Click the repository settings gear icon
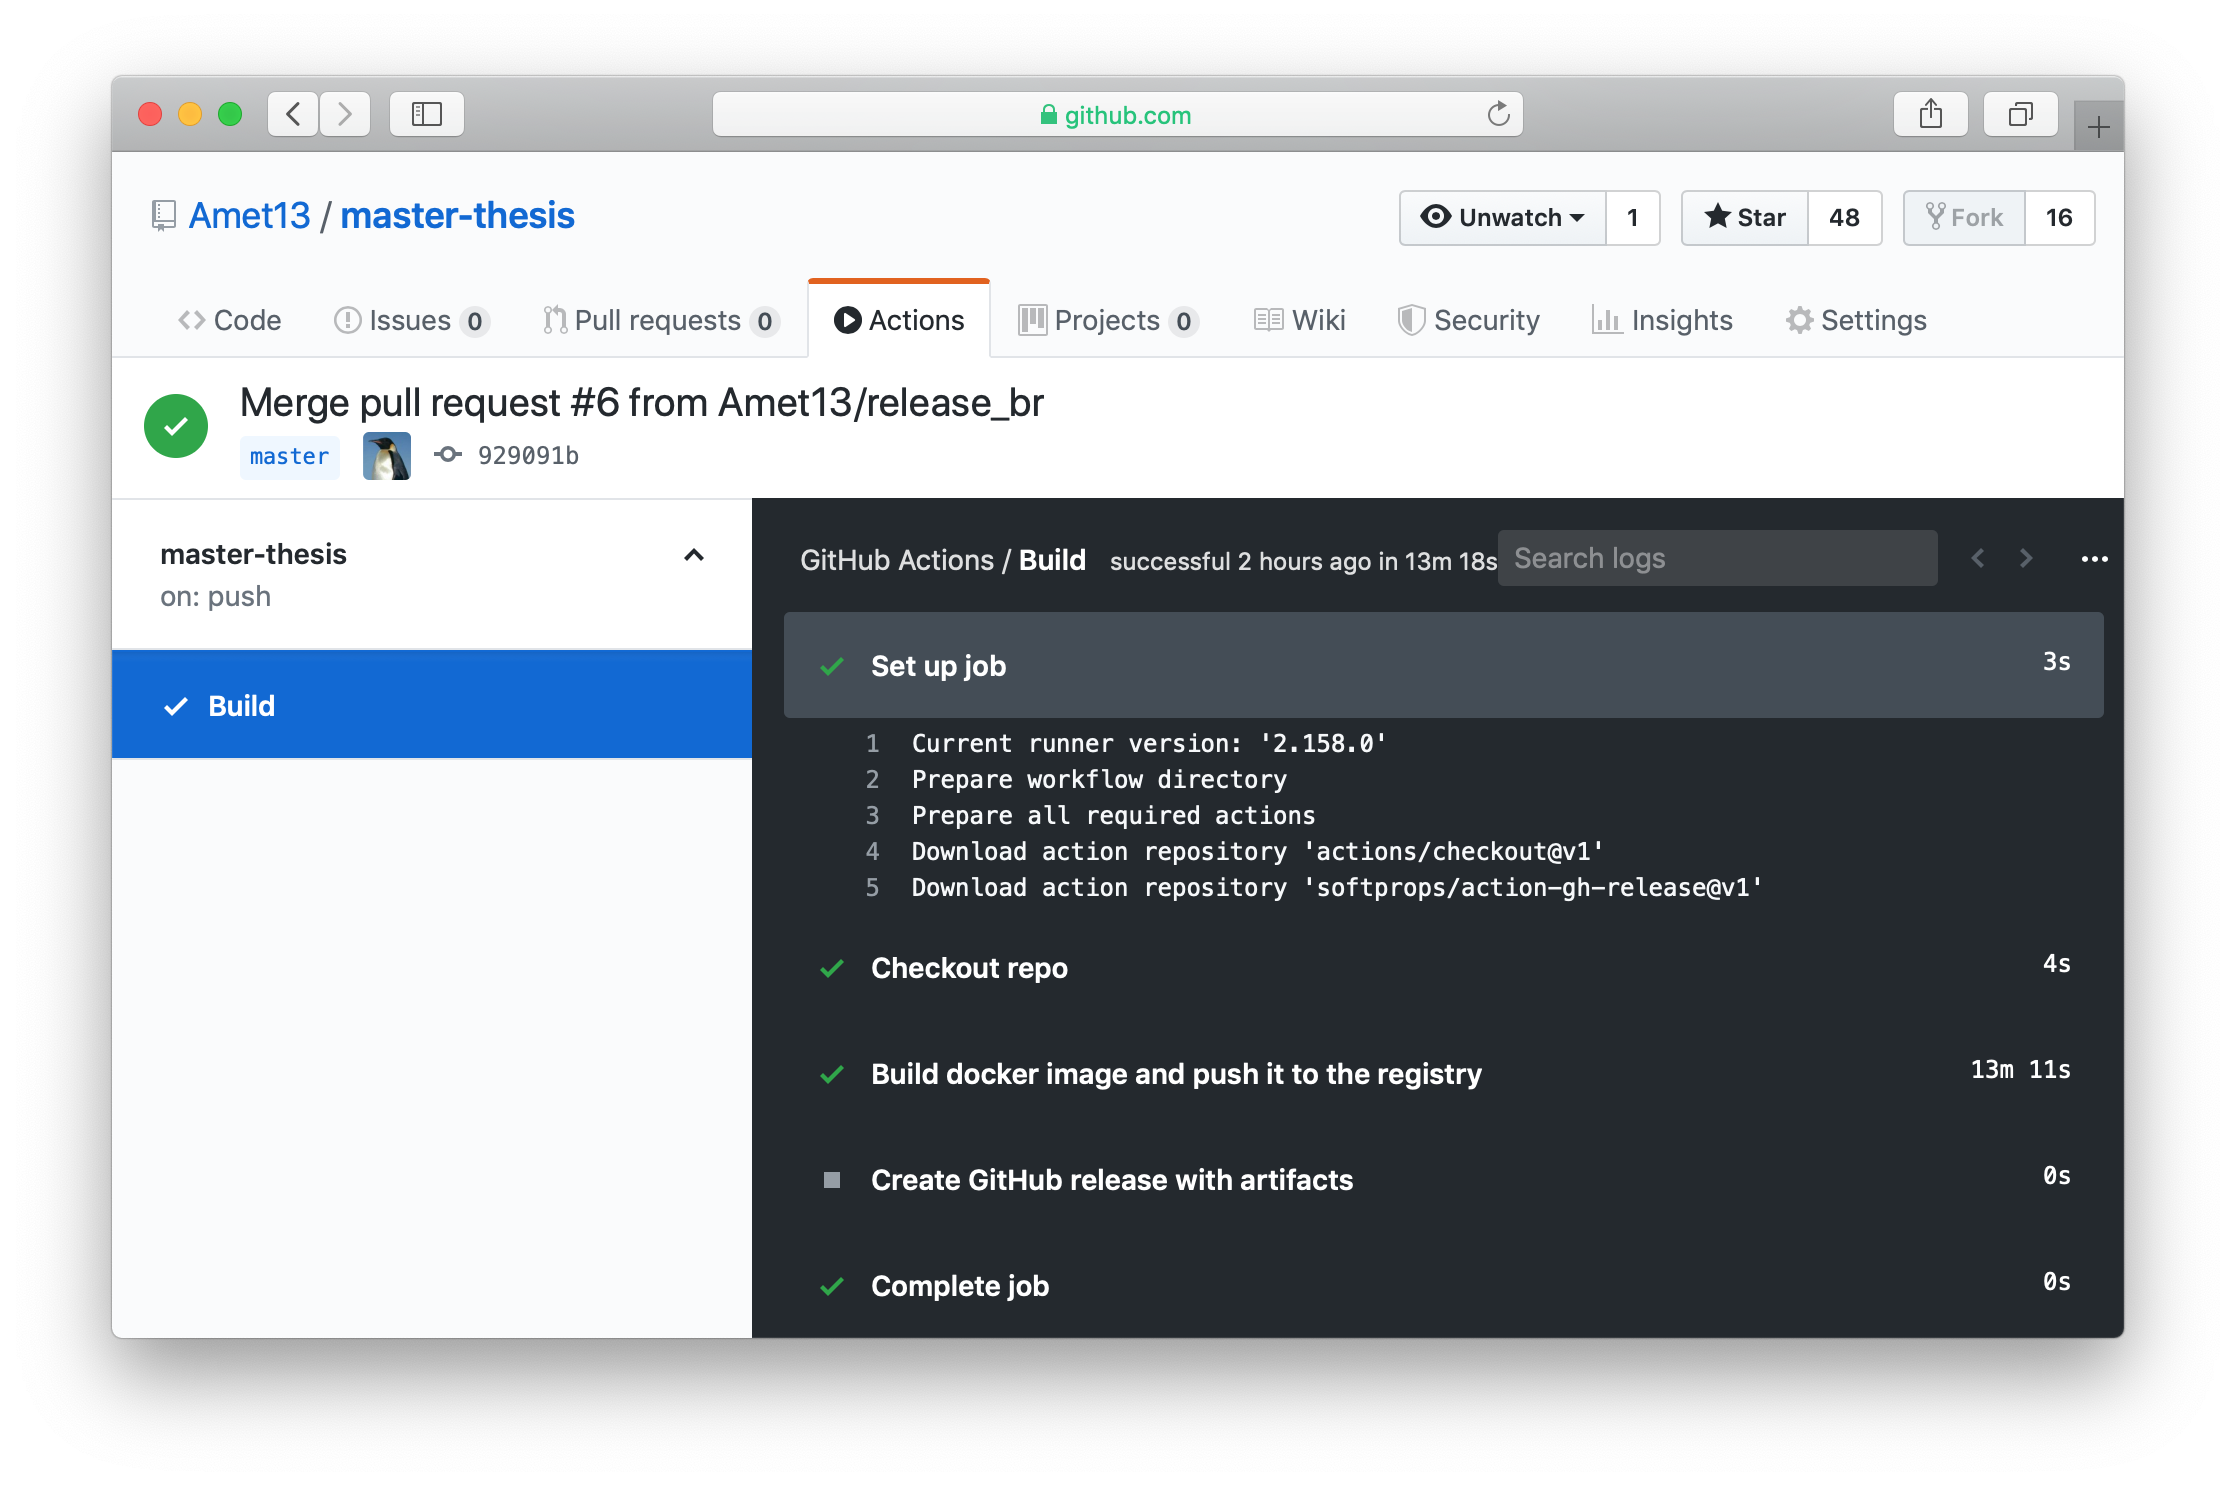The width and height of the screenshot is (2236, 1486). point(1800,320)
